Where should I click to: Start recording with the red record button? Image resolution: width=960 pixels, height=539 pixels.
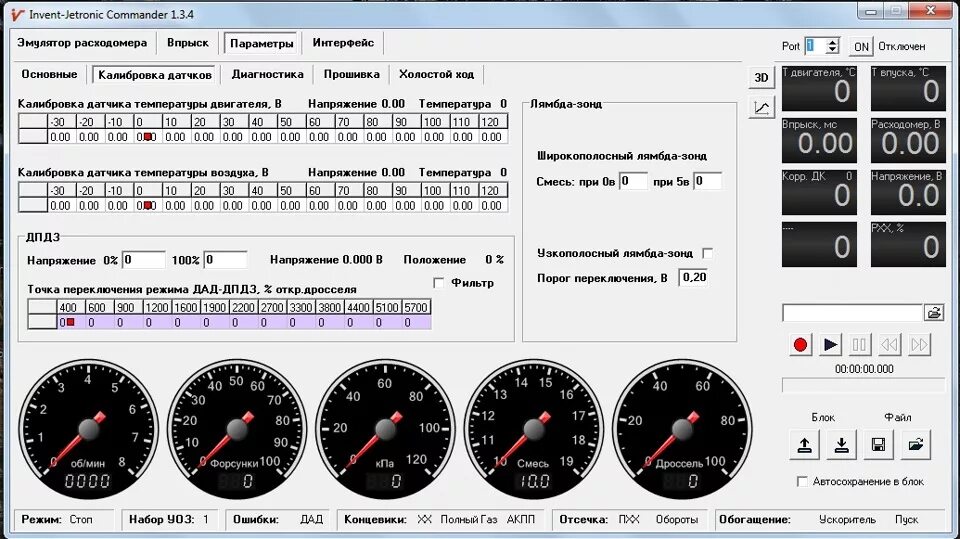(800, 345)
